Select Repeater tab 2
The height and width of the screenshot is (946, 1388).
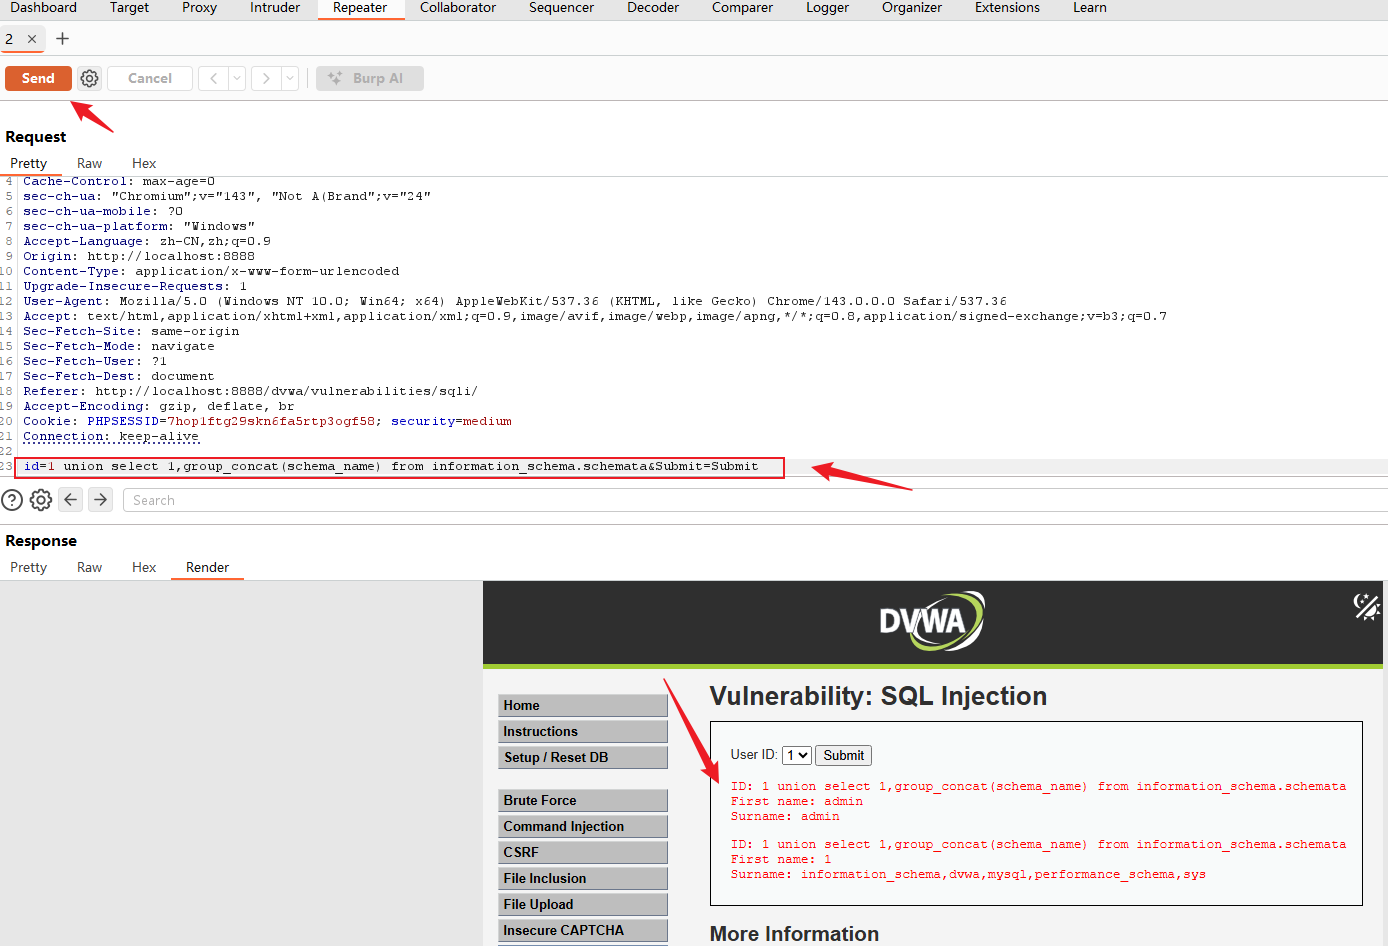coord(10,39)
